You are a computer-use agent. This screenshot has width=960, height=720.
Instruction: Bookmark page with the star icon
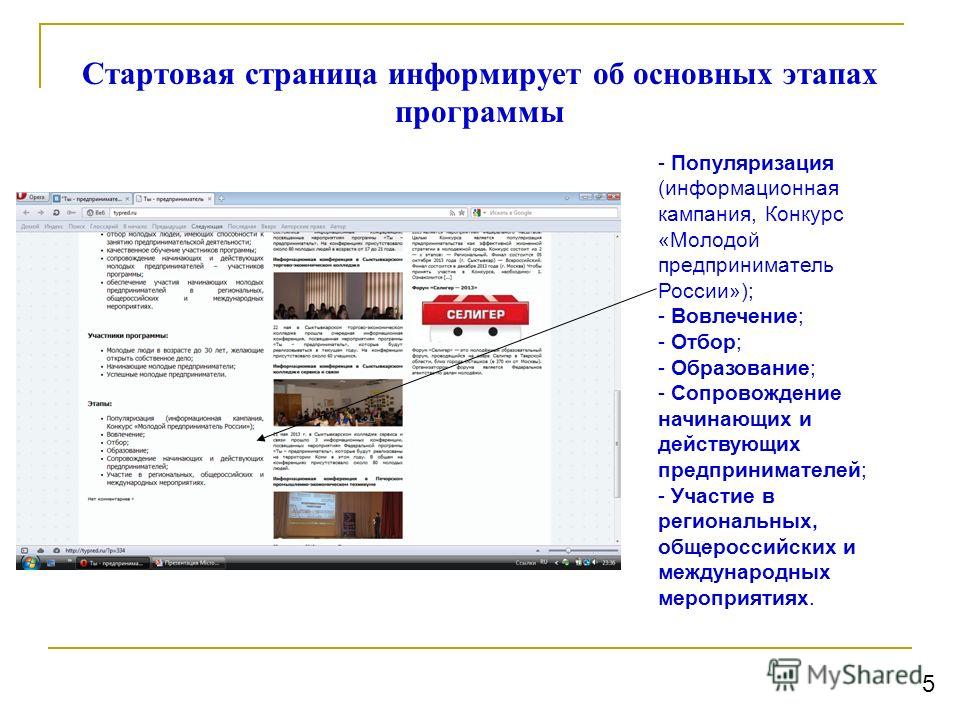(x=462, y=213)
